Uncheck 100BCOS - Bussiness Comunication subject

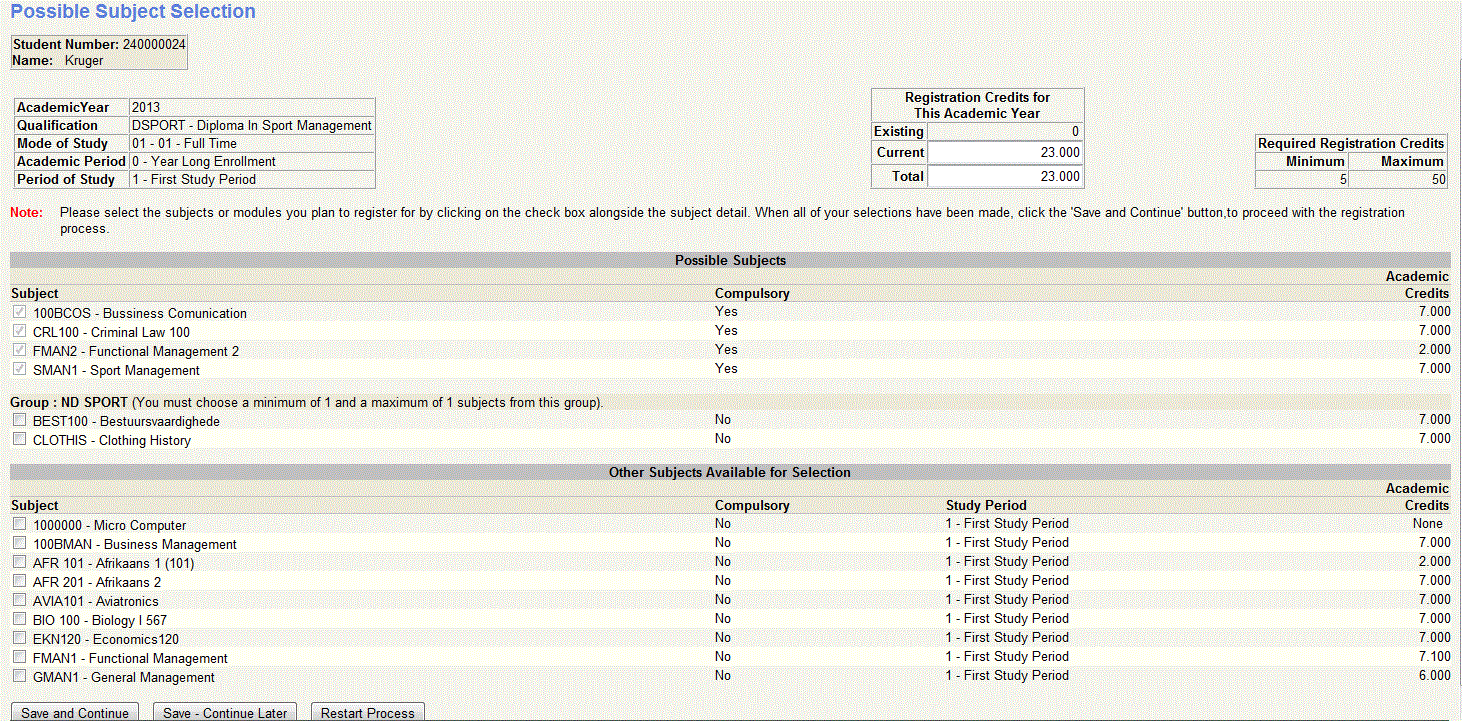click(x=18, y=312)
